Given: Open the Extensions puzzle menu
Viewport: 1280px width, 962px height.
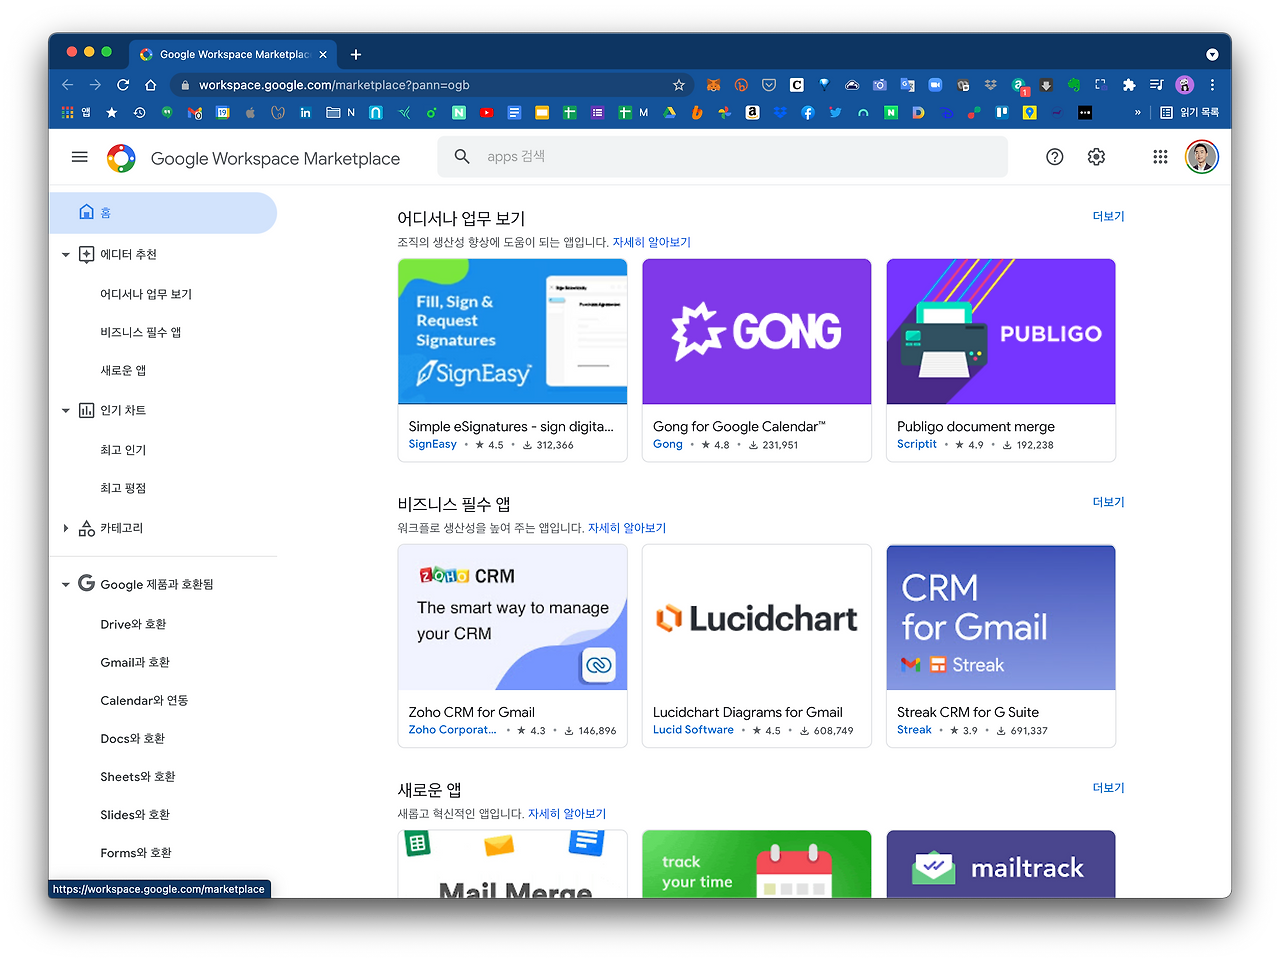Looking at the screenshot, I should [1129, 85].
